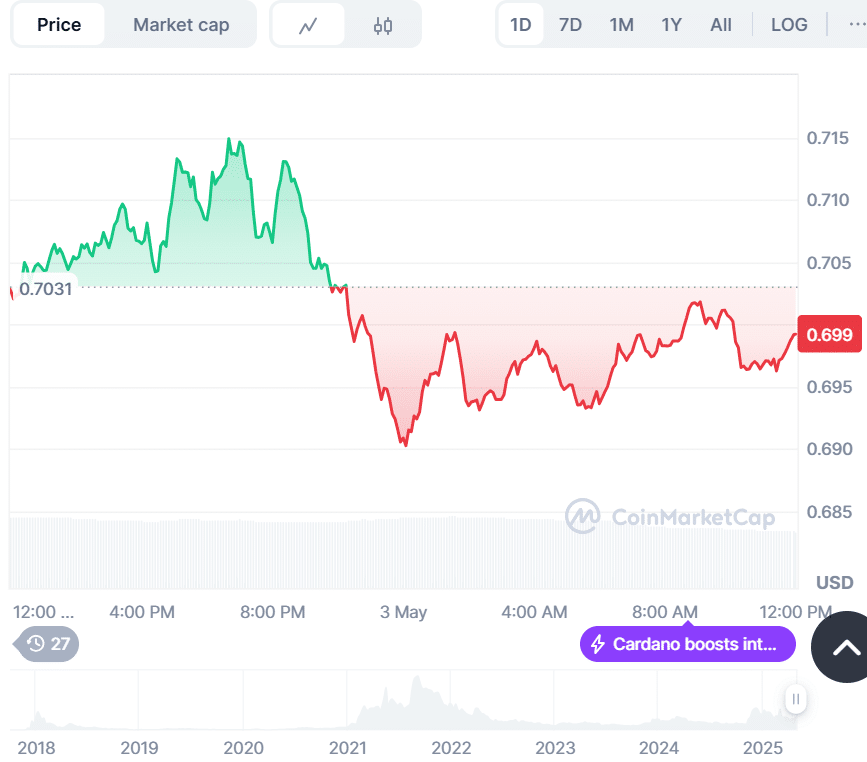
Task: Click the 0.695 price axis label
Action: 829,387
